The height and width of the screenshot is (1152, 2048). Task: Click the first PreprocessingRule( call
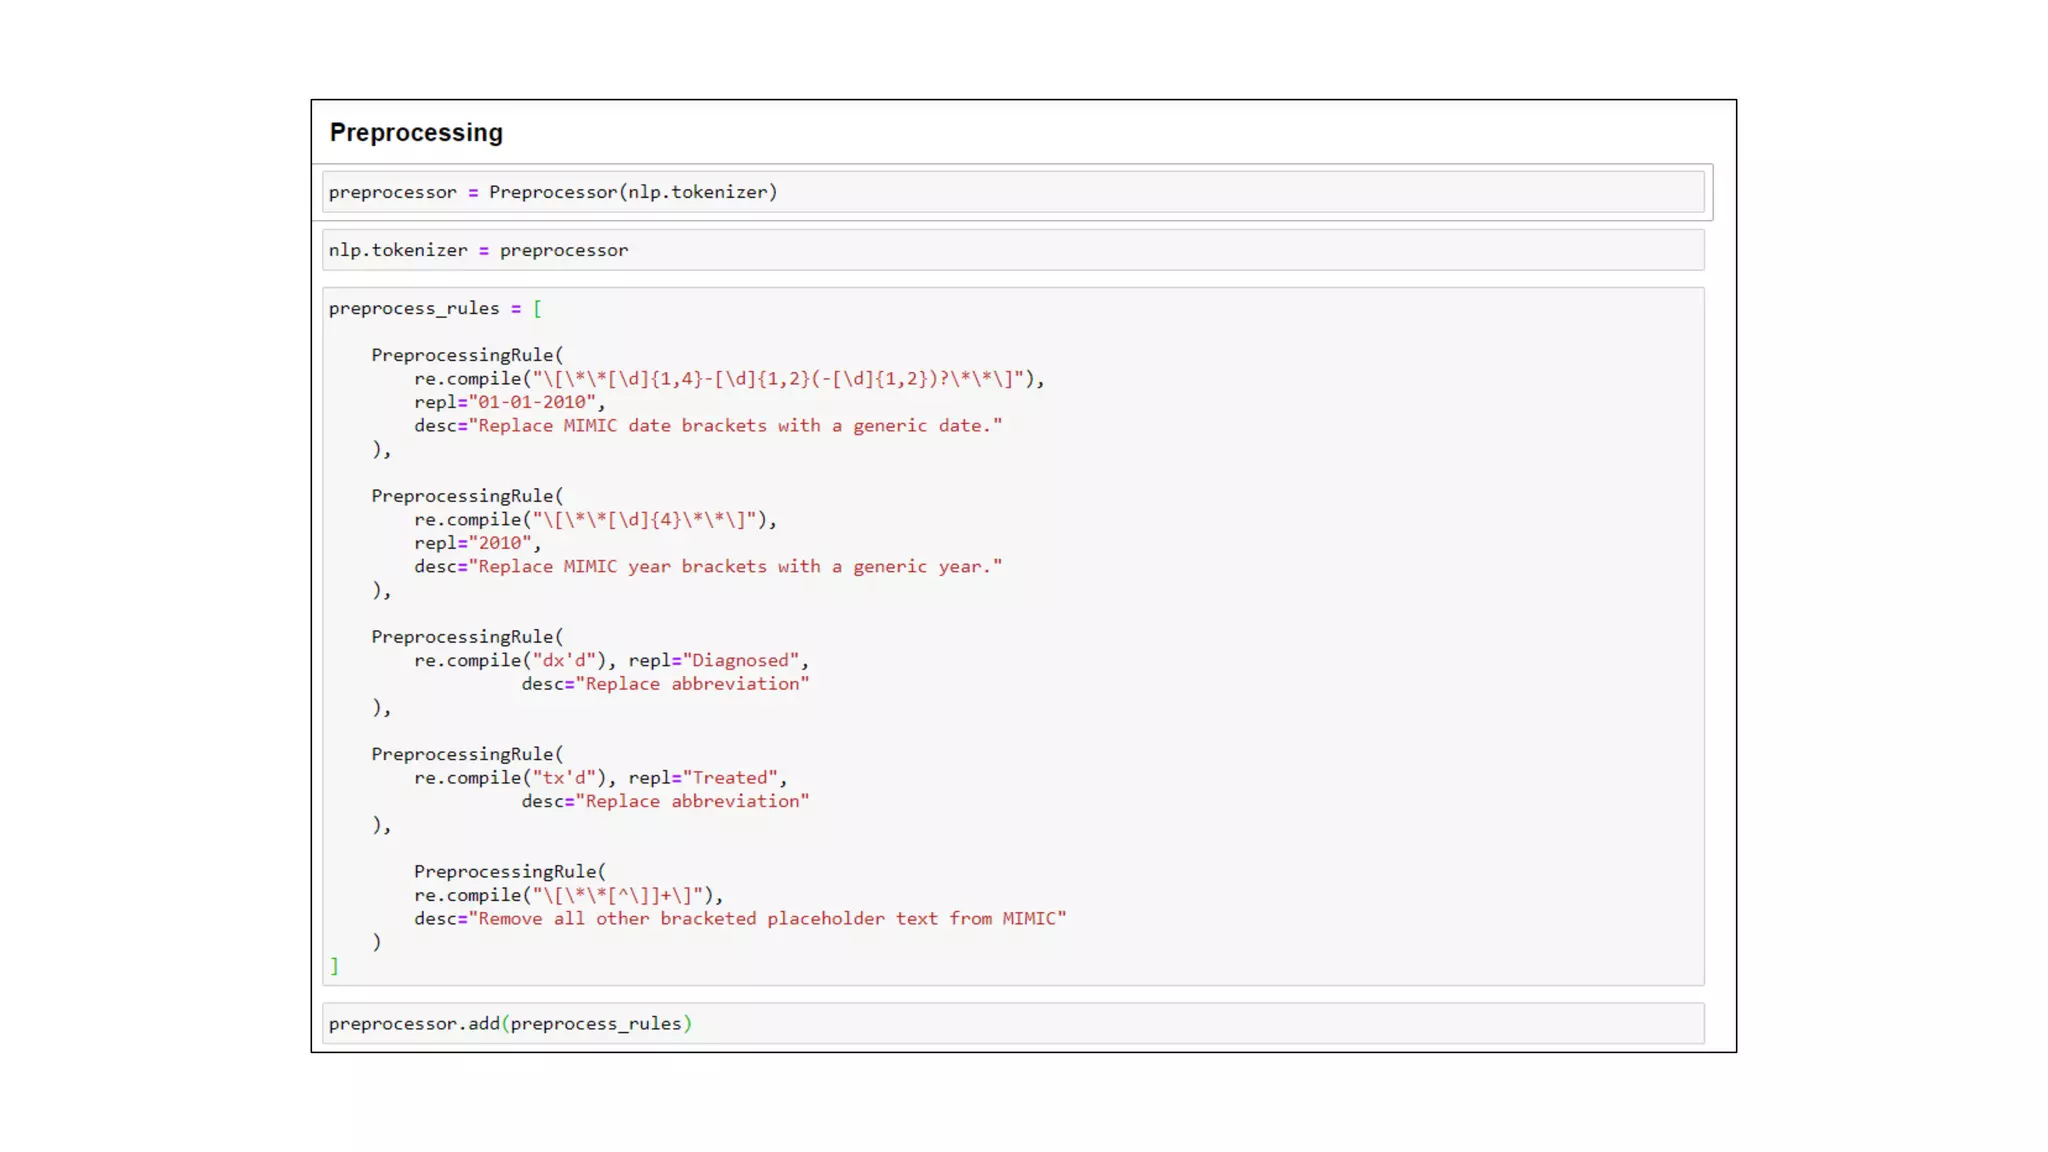click(466, 355)
